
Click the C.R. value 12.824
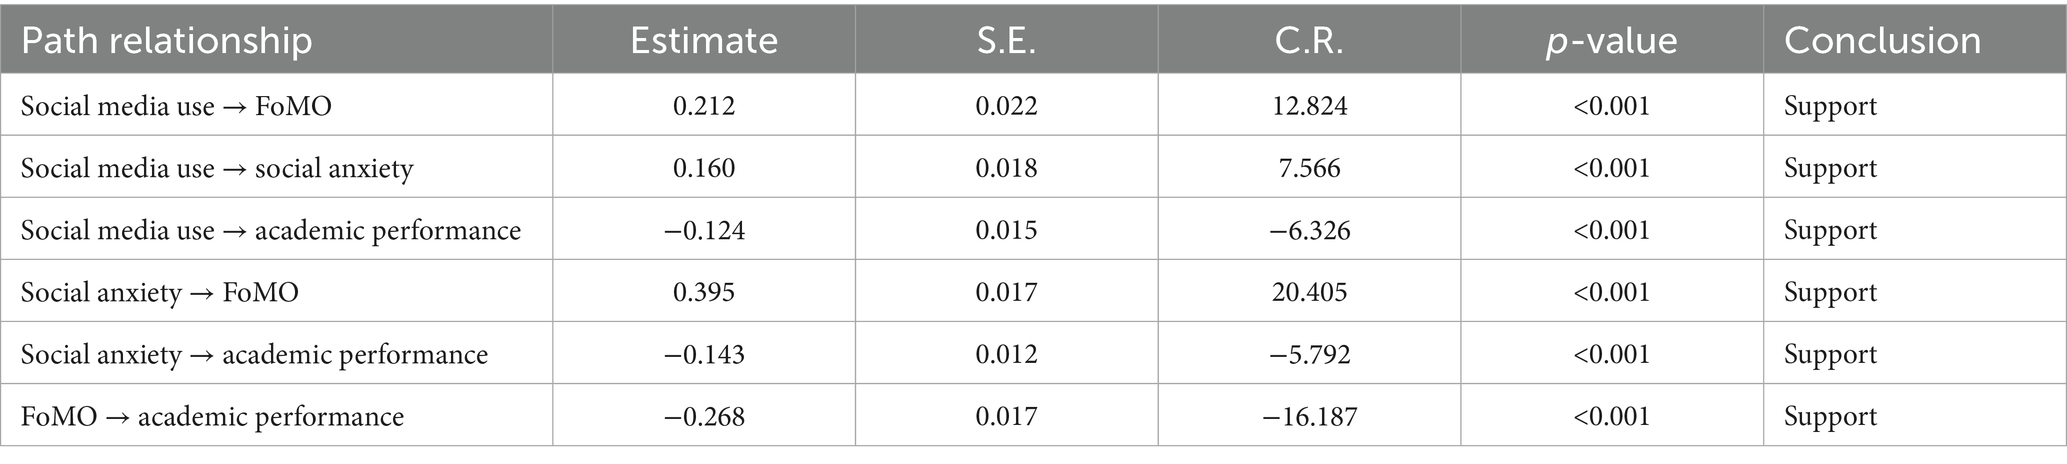(1309, 106)
